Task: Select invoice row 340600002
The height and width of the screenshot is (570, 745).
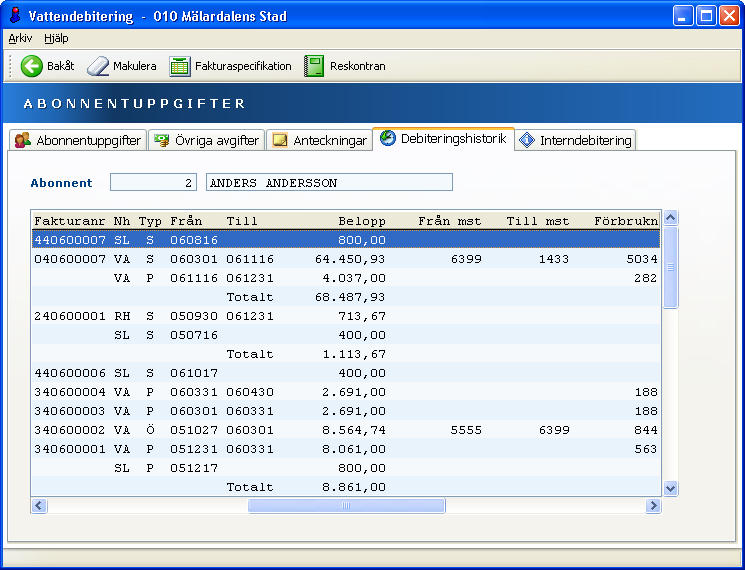Action: [x=346, y=430]
